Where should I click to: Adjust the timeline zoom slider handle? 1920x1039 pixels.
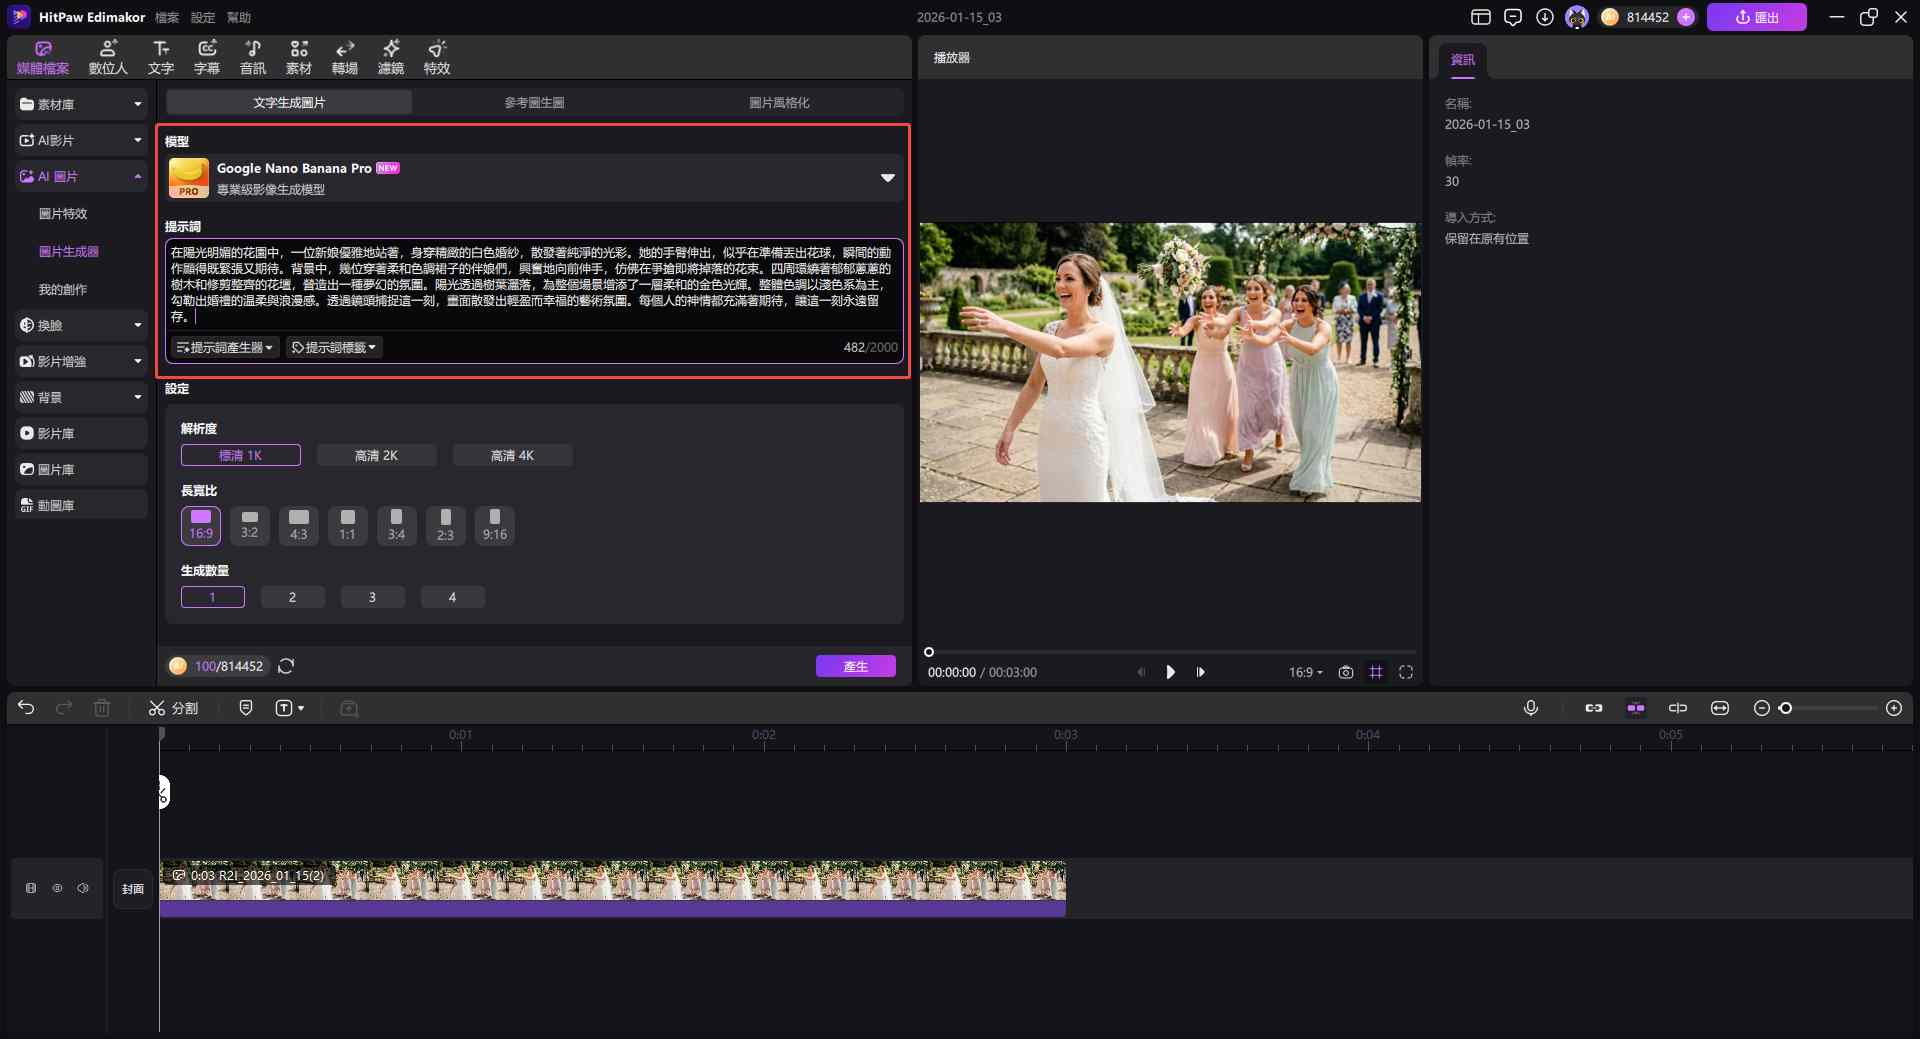pos(1785,708)
